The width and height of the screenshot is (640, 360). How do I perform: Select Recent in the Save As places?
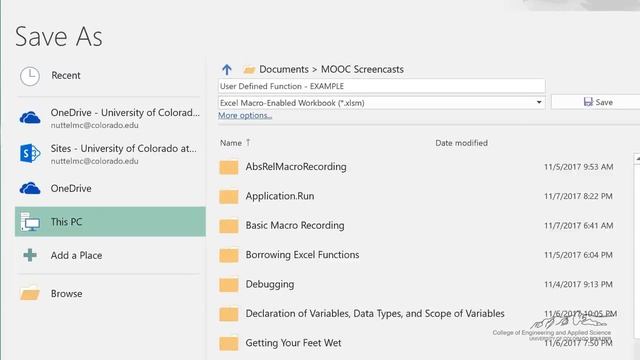(x=66, y=76)
